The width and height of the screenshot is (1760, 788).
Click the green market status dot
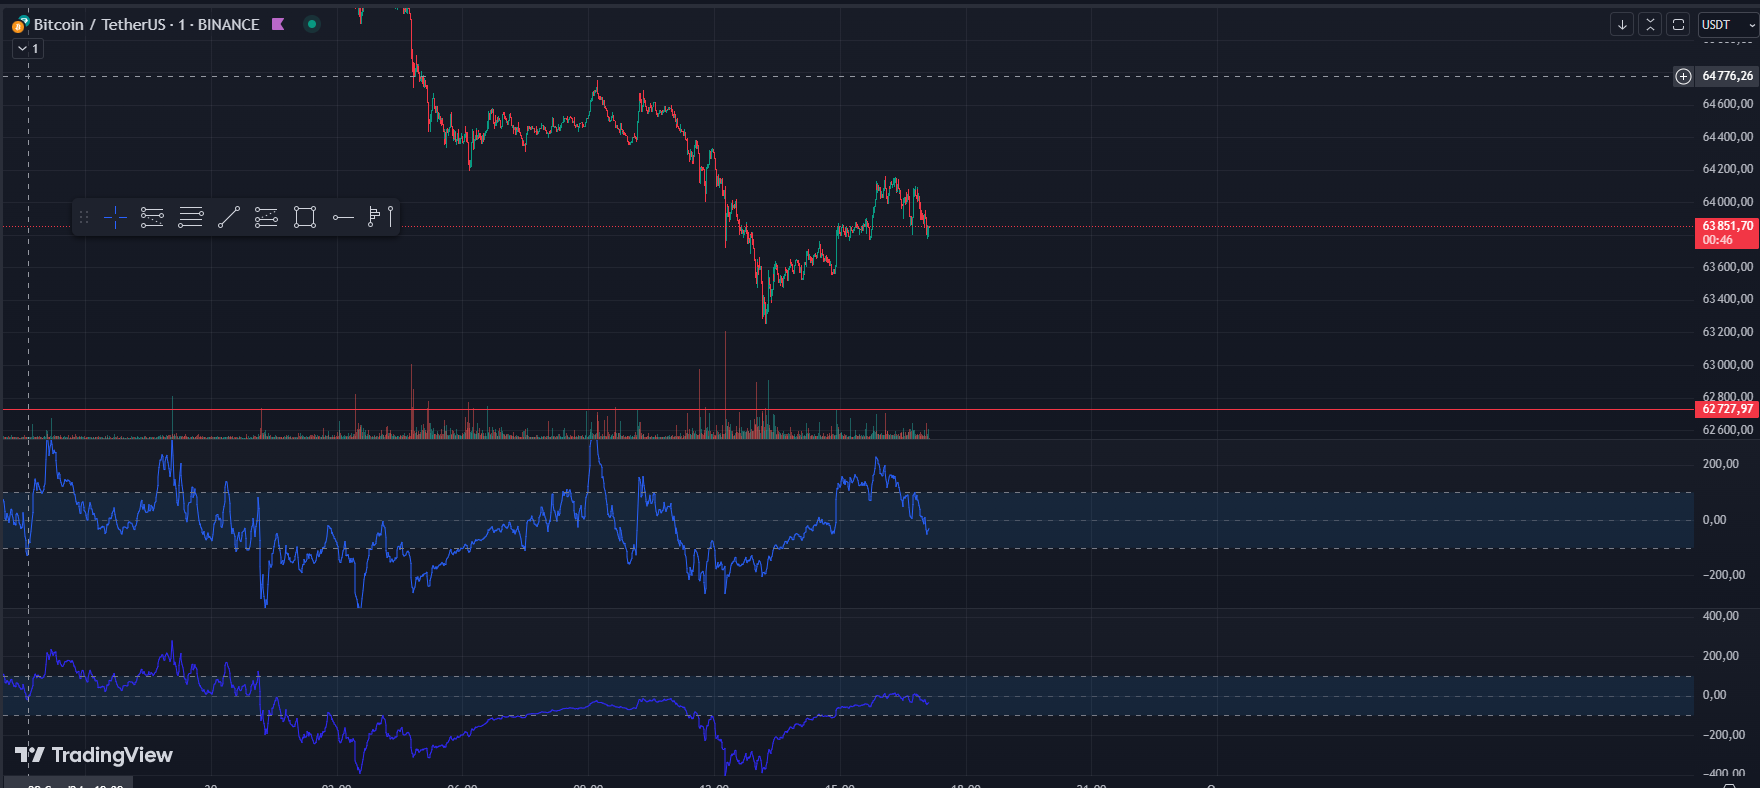(312, 24)
